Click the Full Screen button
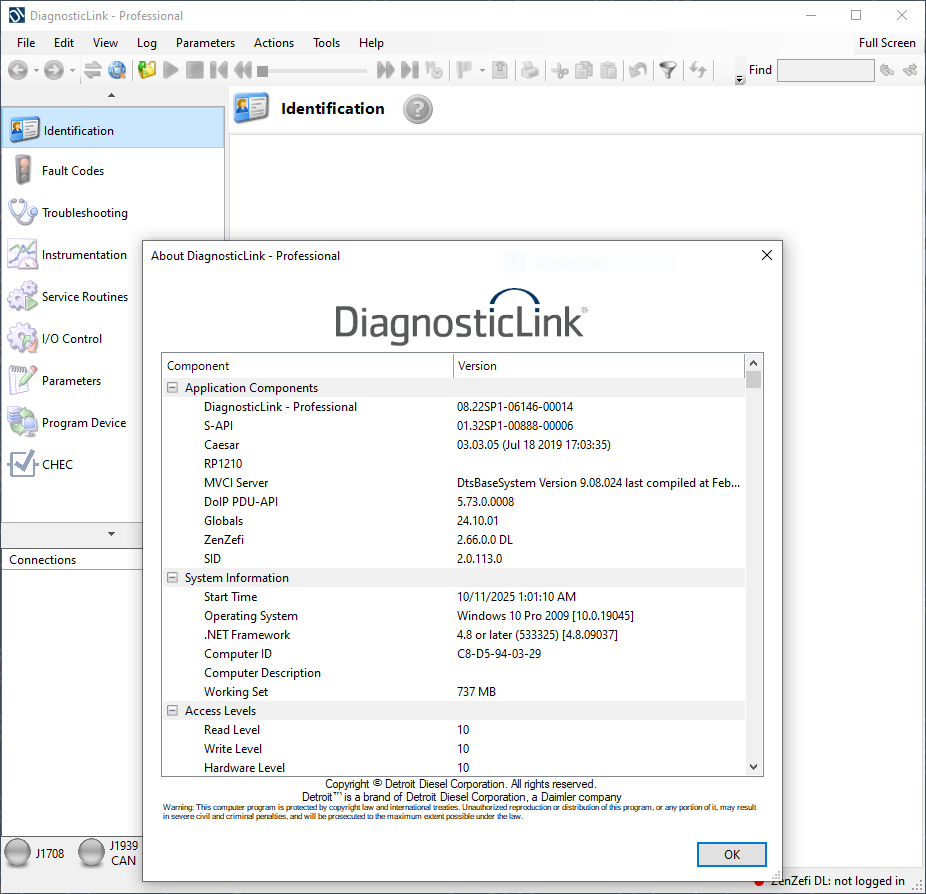This screenshot has width=926, height=894. 887,43
